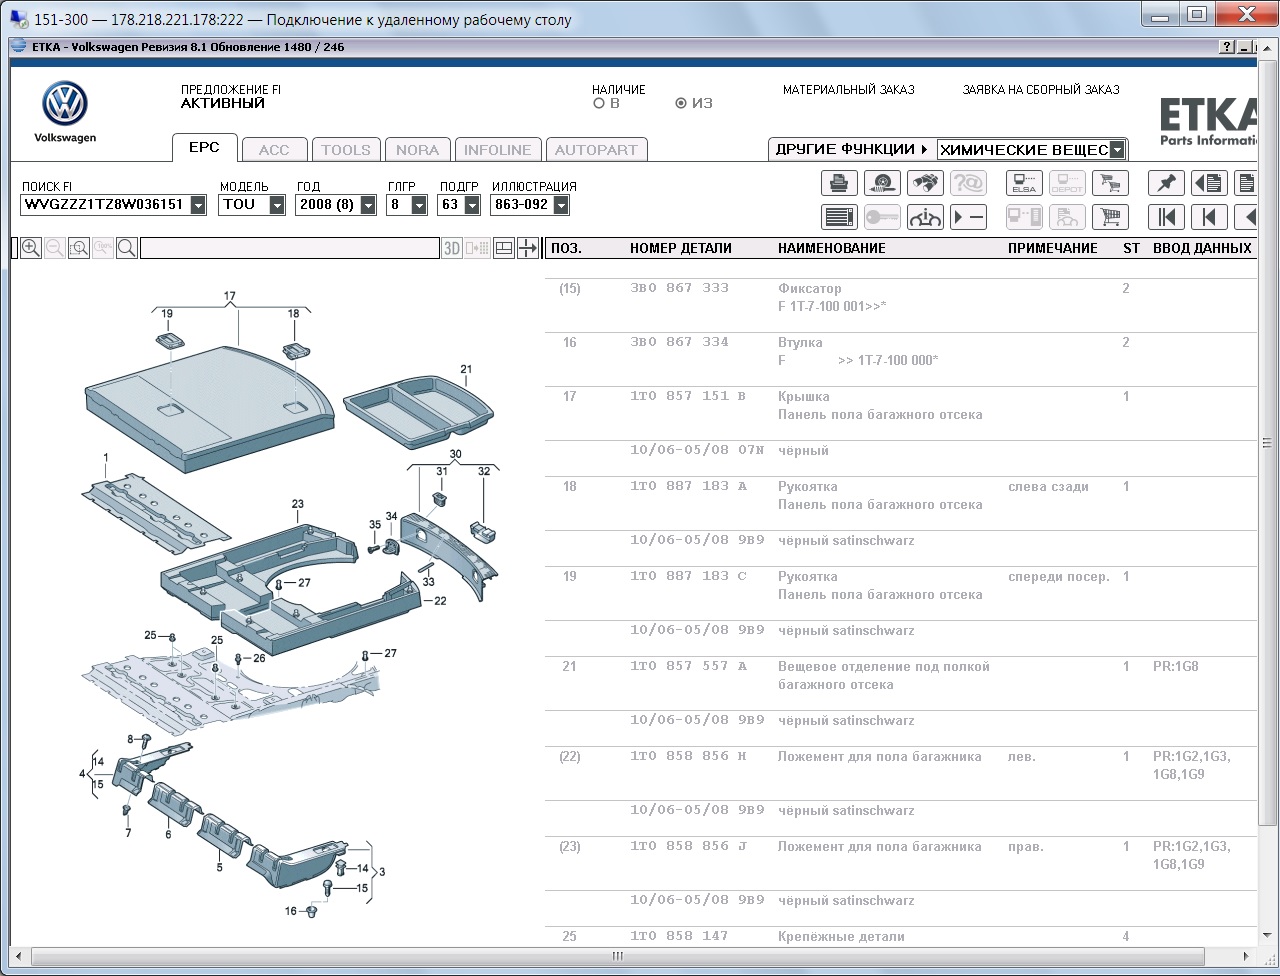Select part number 1T0 858 147
The image size is (1280, 976).
coord(679,937)
